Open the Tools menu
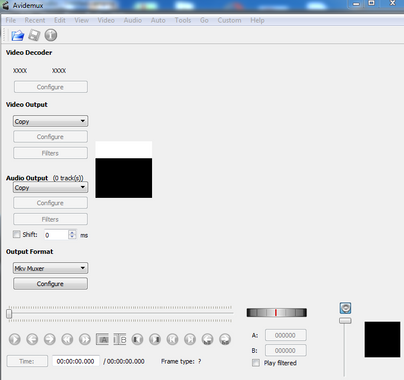Viewport: 404px width, 380px height. 183,20
